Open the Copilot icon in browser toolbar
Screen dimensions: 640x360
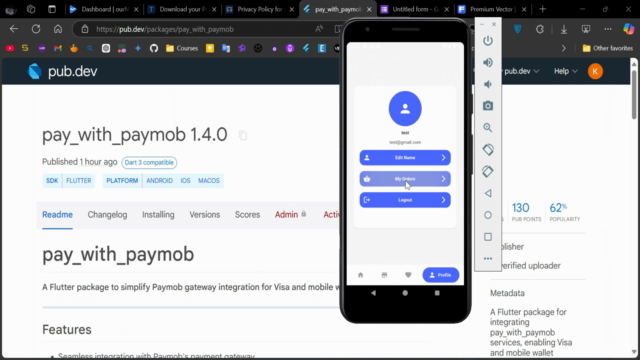[x=629, y=29]
